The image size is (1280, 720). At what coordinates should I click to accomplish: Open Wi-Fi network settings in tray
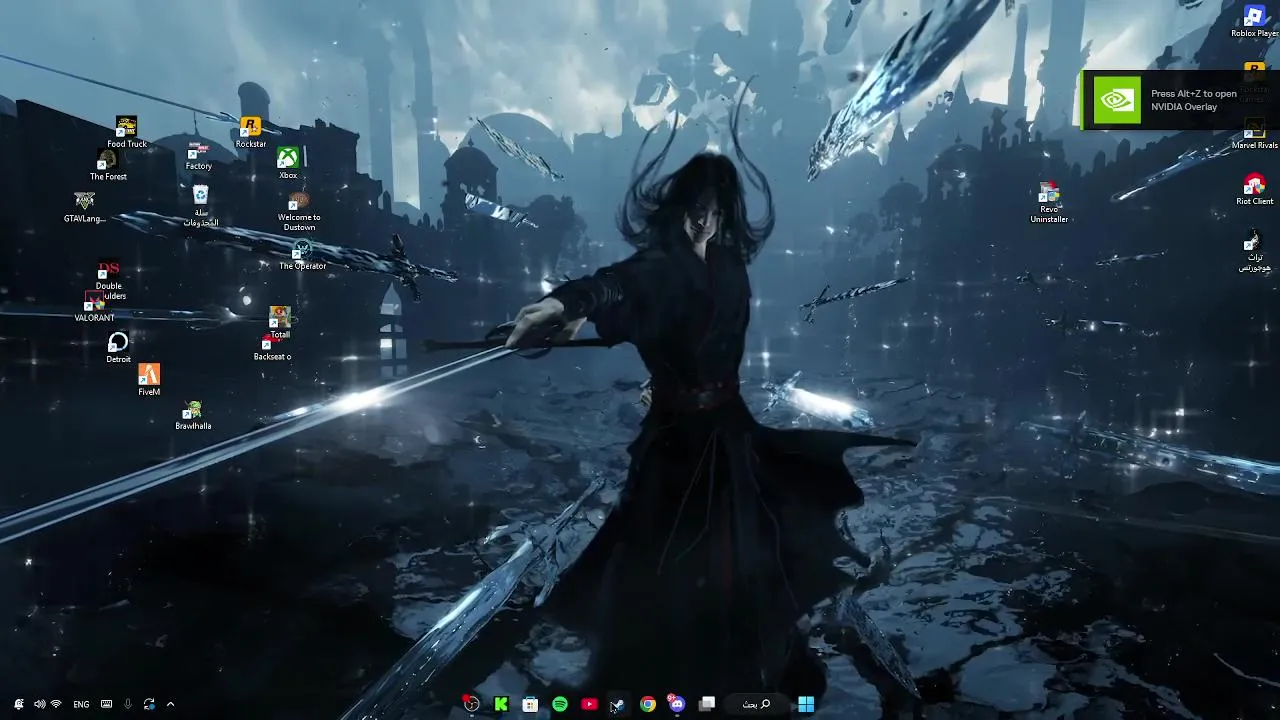(x=56, y=704)
